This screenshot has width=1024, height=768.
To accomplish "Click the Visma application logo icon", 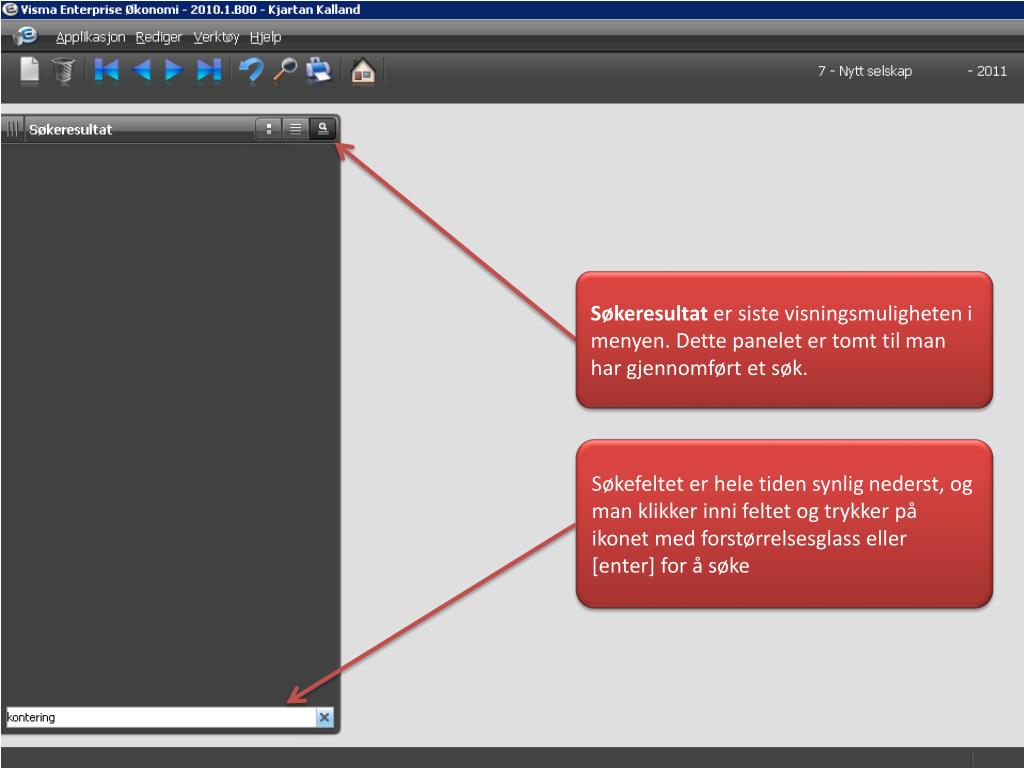I will pyautogui.click(x=25, y=35).
